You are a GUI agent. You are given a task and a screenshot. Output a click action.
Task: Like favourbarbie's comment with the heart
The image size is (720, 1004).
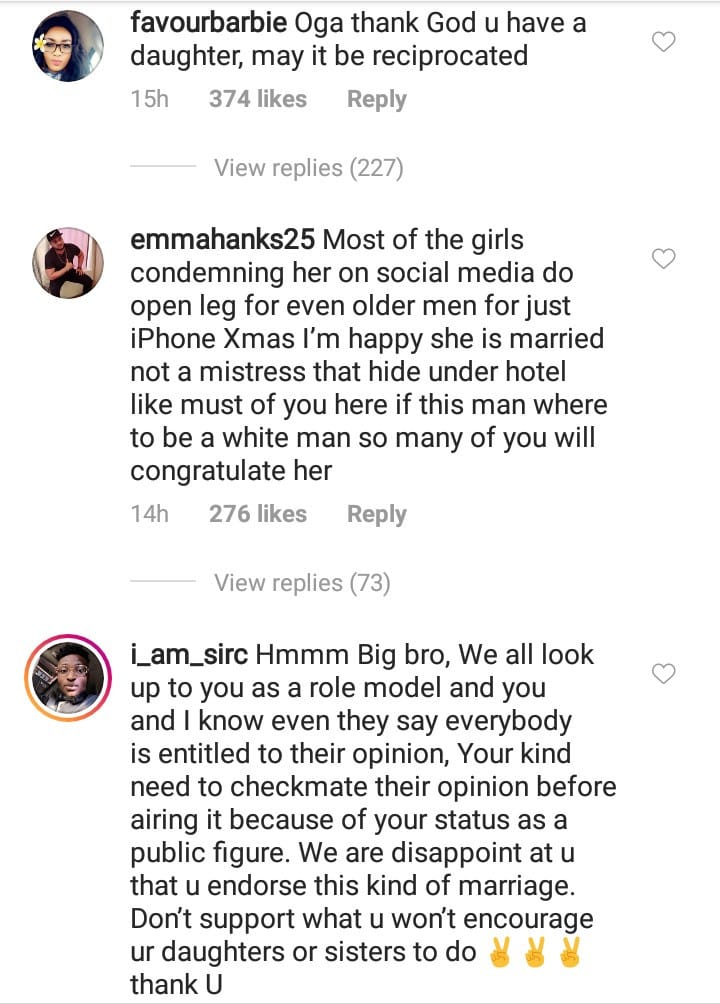pyautogui.click(x=663, y=42)
